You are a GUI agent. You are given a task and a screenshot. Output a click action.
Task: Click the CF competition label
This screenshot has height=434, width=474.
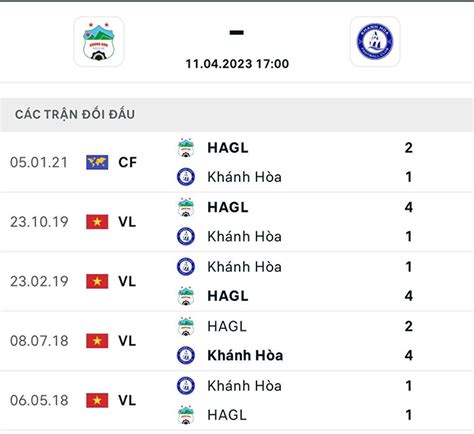point(127,162)
